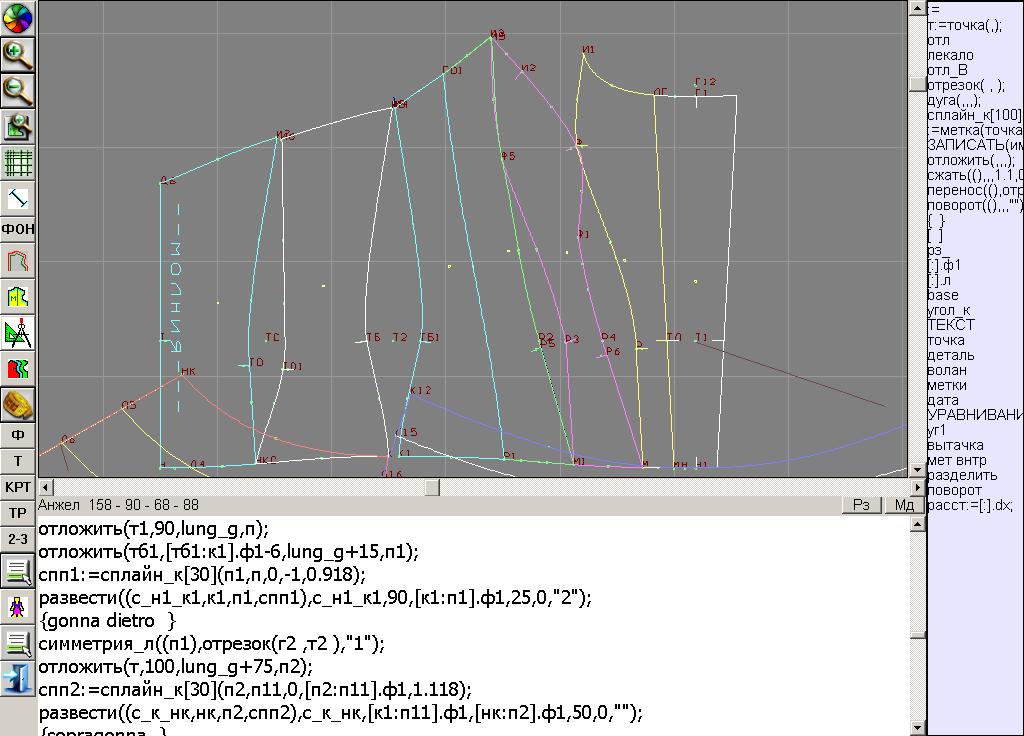Click the ТР toolbar button

click(x=18, y=513)
